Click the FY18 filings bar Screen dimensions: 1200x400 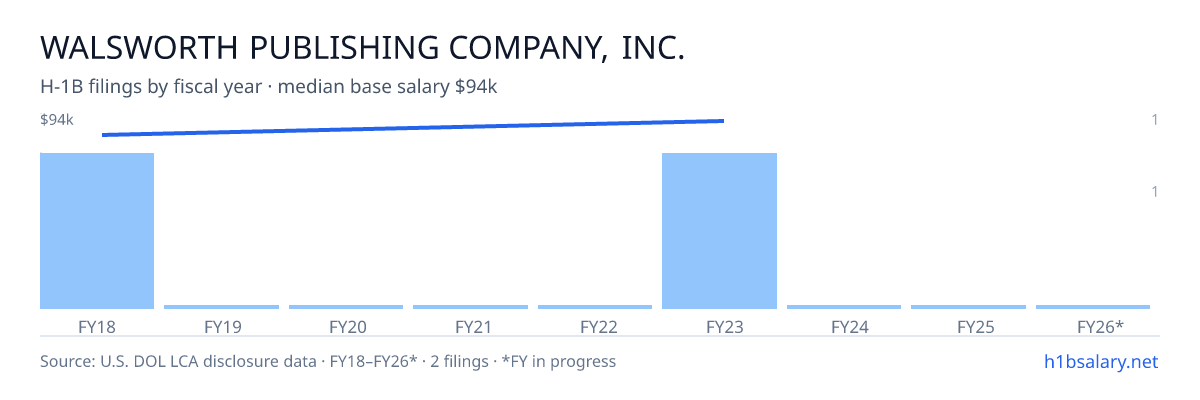coord(97,231)
